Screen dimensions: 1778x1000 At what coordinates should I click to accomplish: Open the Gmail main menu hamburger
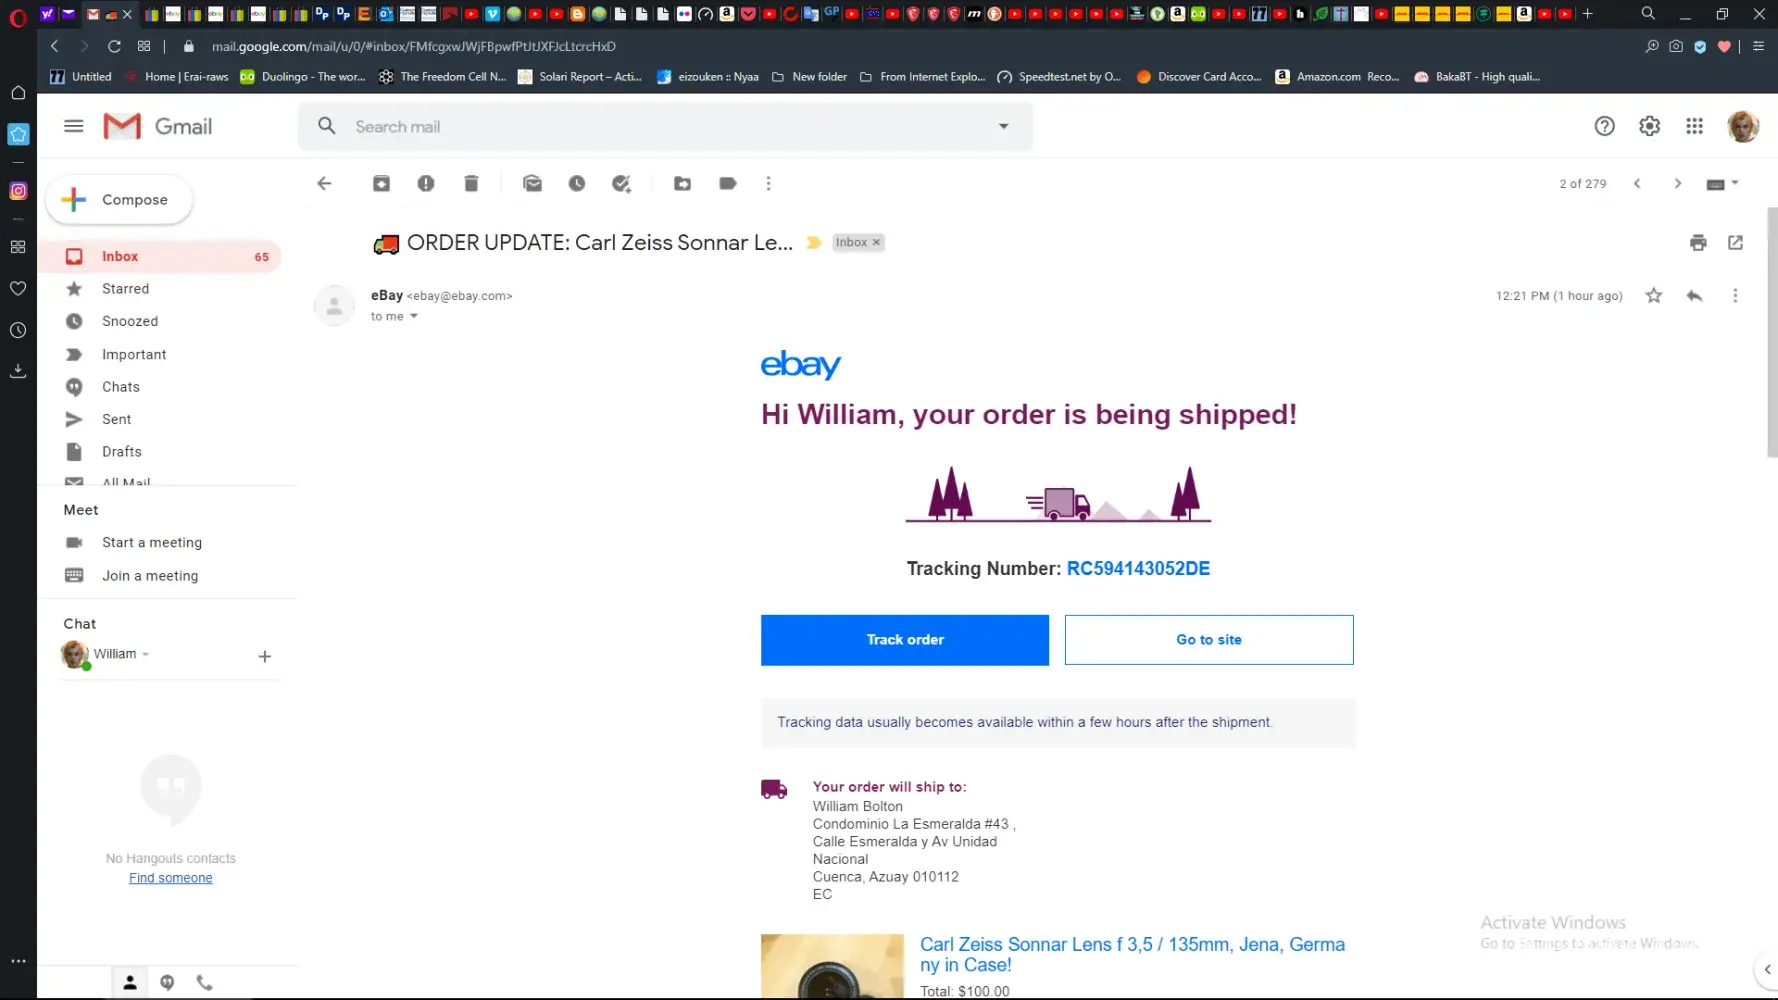click(73, 126)
